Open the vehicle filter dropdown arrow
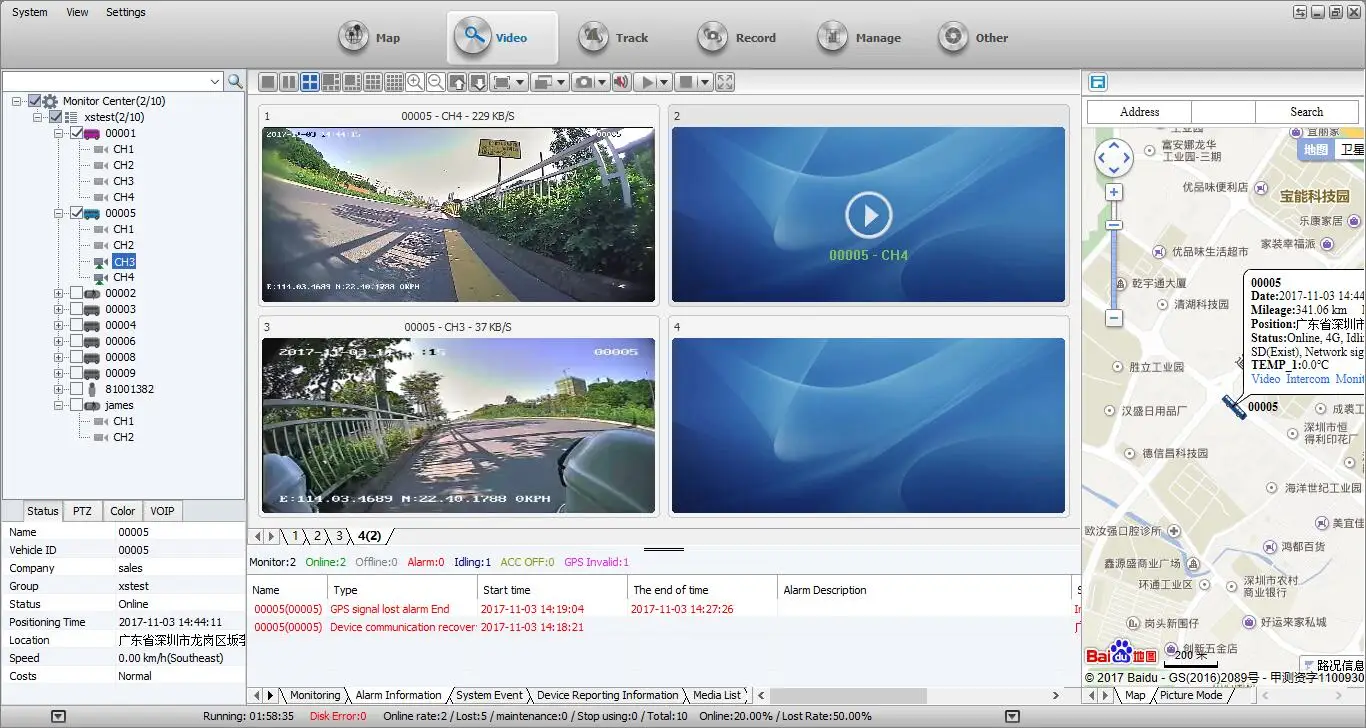Image resolution: width=1366 pixels, height=728 pixels. point(215,81)
